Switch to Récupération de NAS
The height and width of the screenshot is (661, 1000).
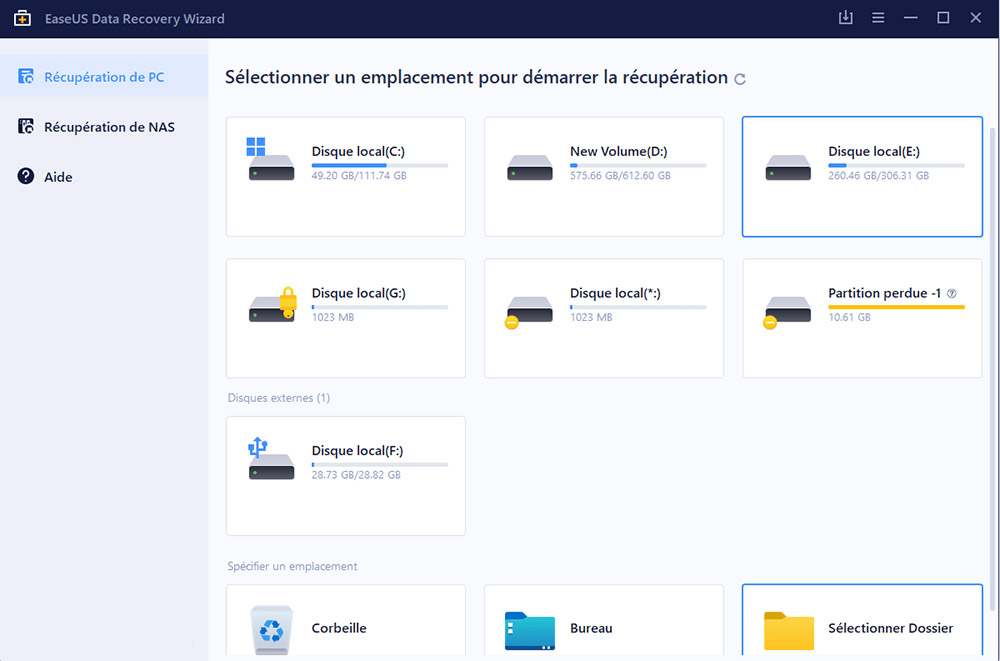click(104, 126)
